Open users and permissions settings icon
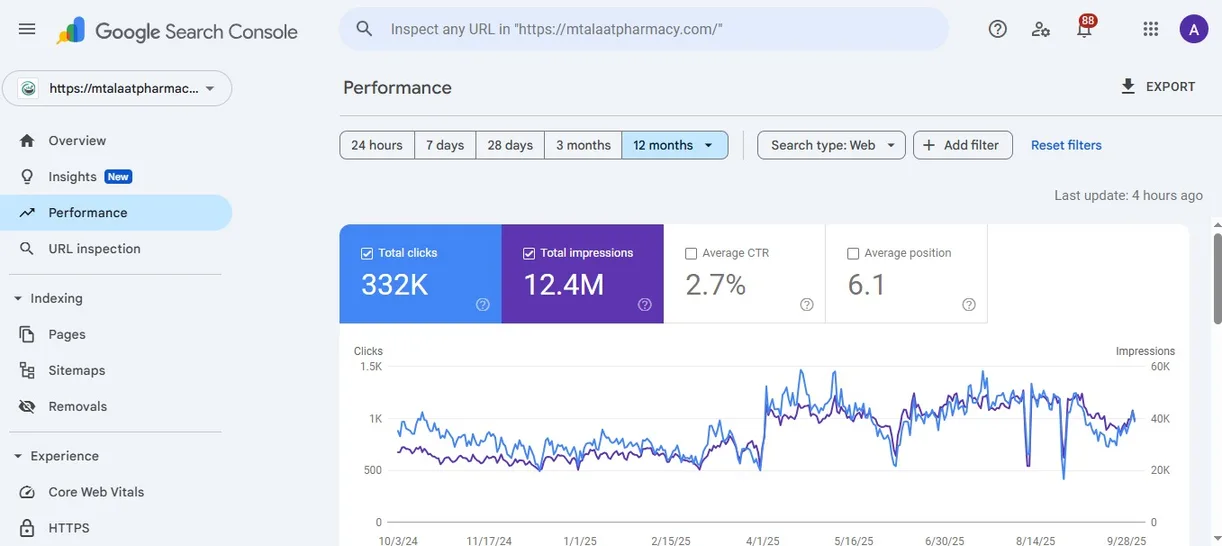This screenshot has width=1222, height=546. pyautogui.click(x=1041, y=29)
